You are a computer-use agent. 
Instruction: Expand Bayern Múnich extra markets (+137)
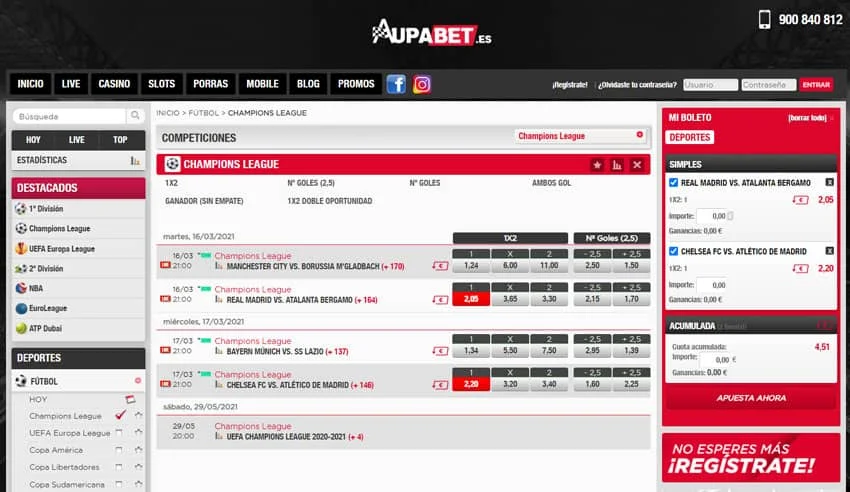[337, 352]
